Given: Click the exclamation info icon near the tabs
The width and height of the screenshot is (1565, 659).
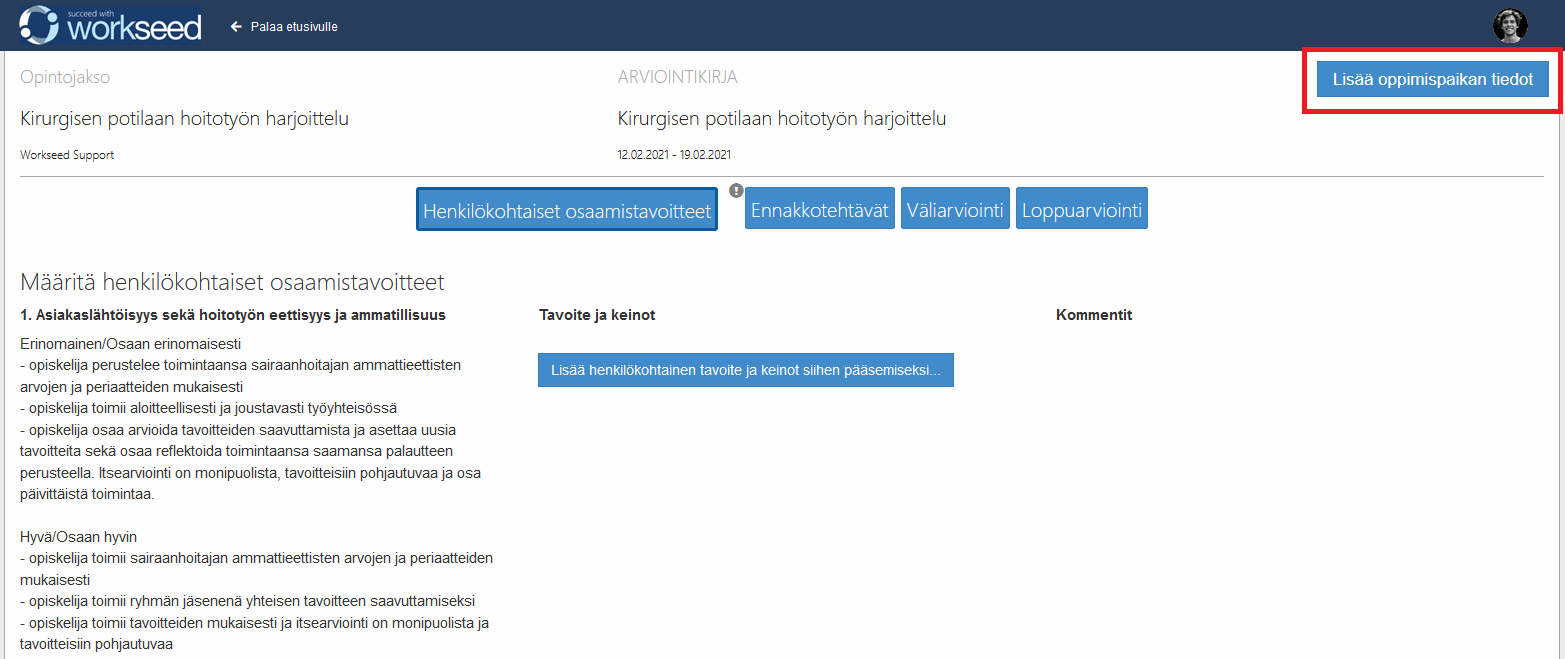Looking at the screenshot, I should tap(735, 191).
